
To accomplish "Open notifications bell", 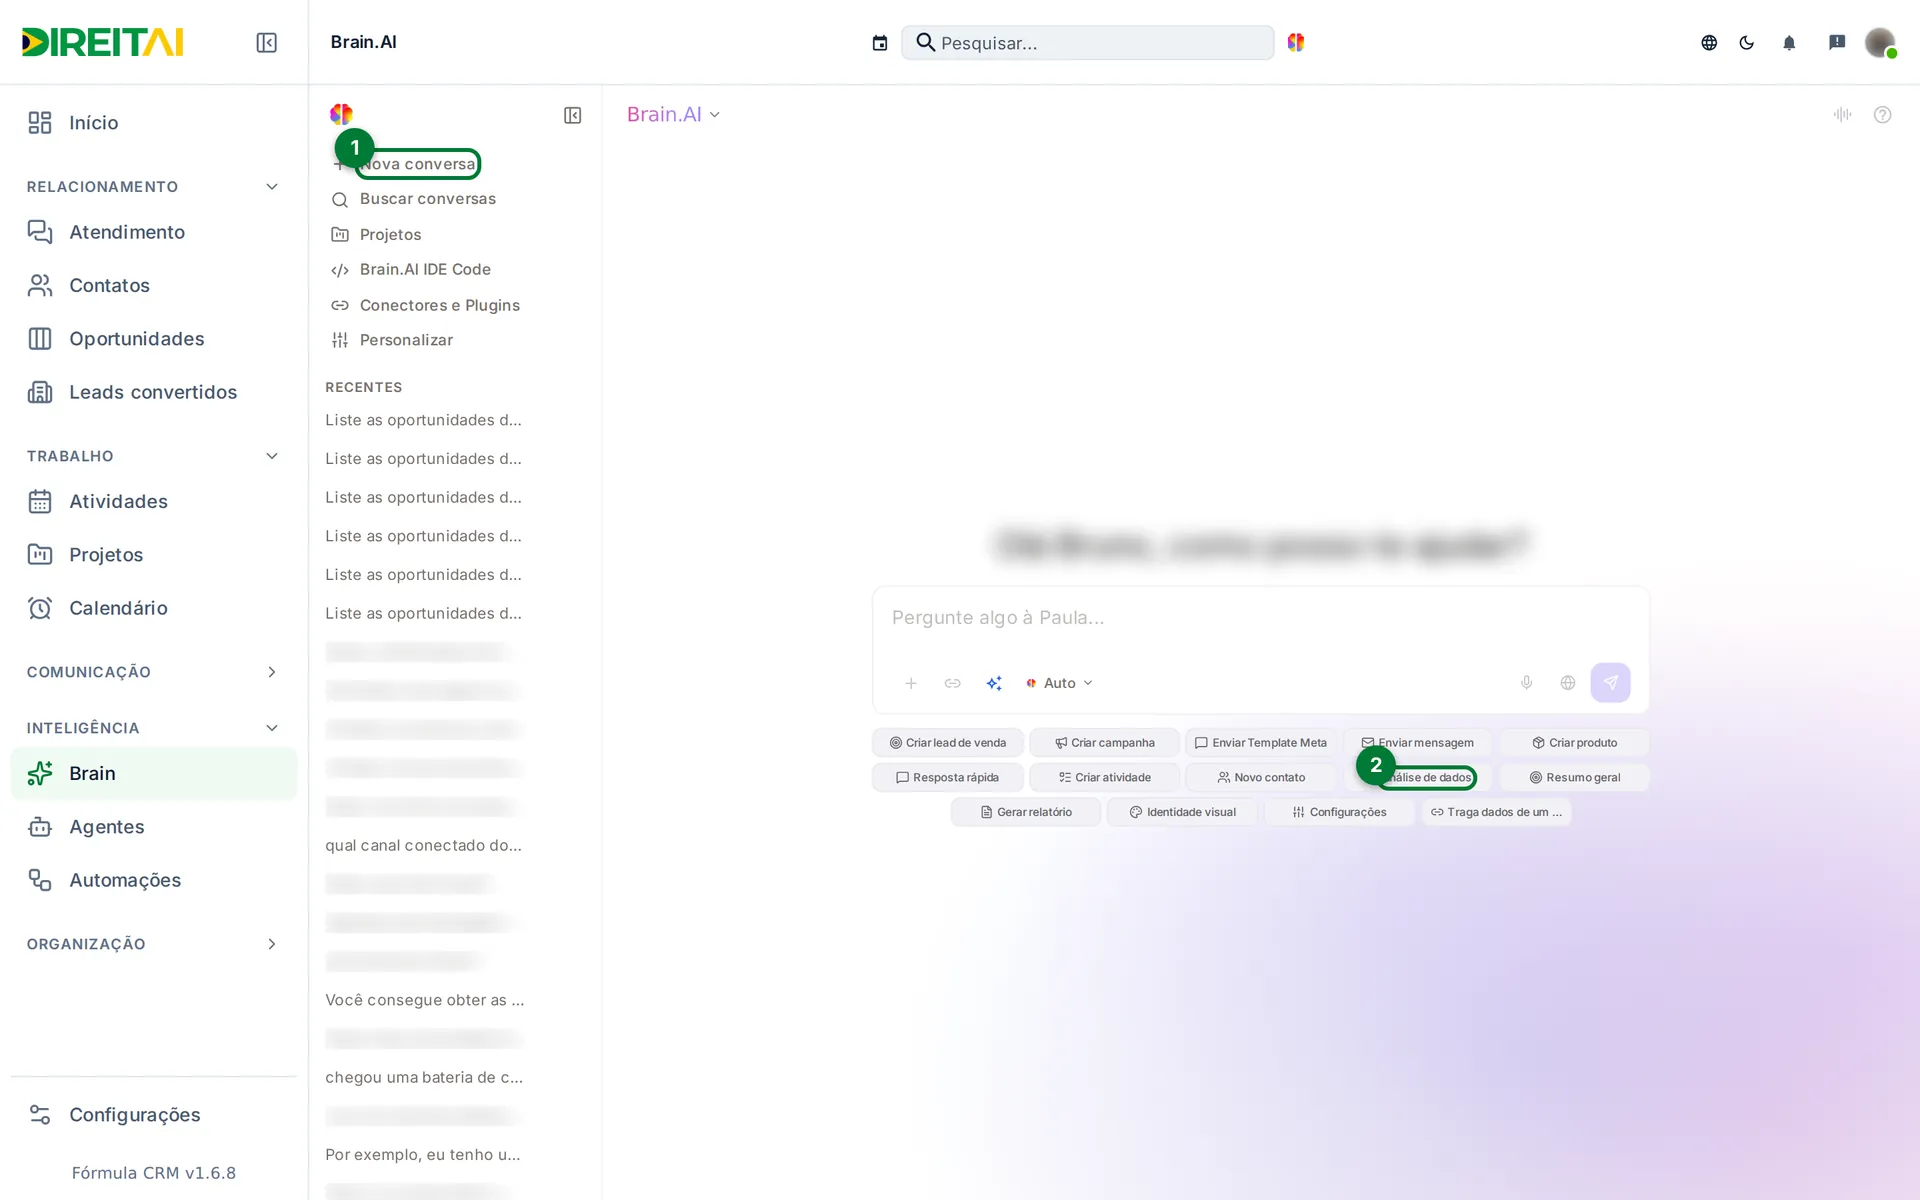I will 1789,43.
